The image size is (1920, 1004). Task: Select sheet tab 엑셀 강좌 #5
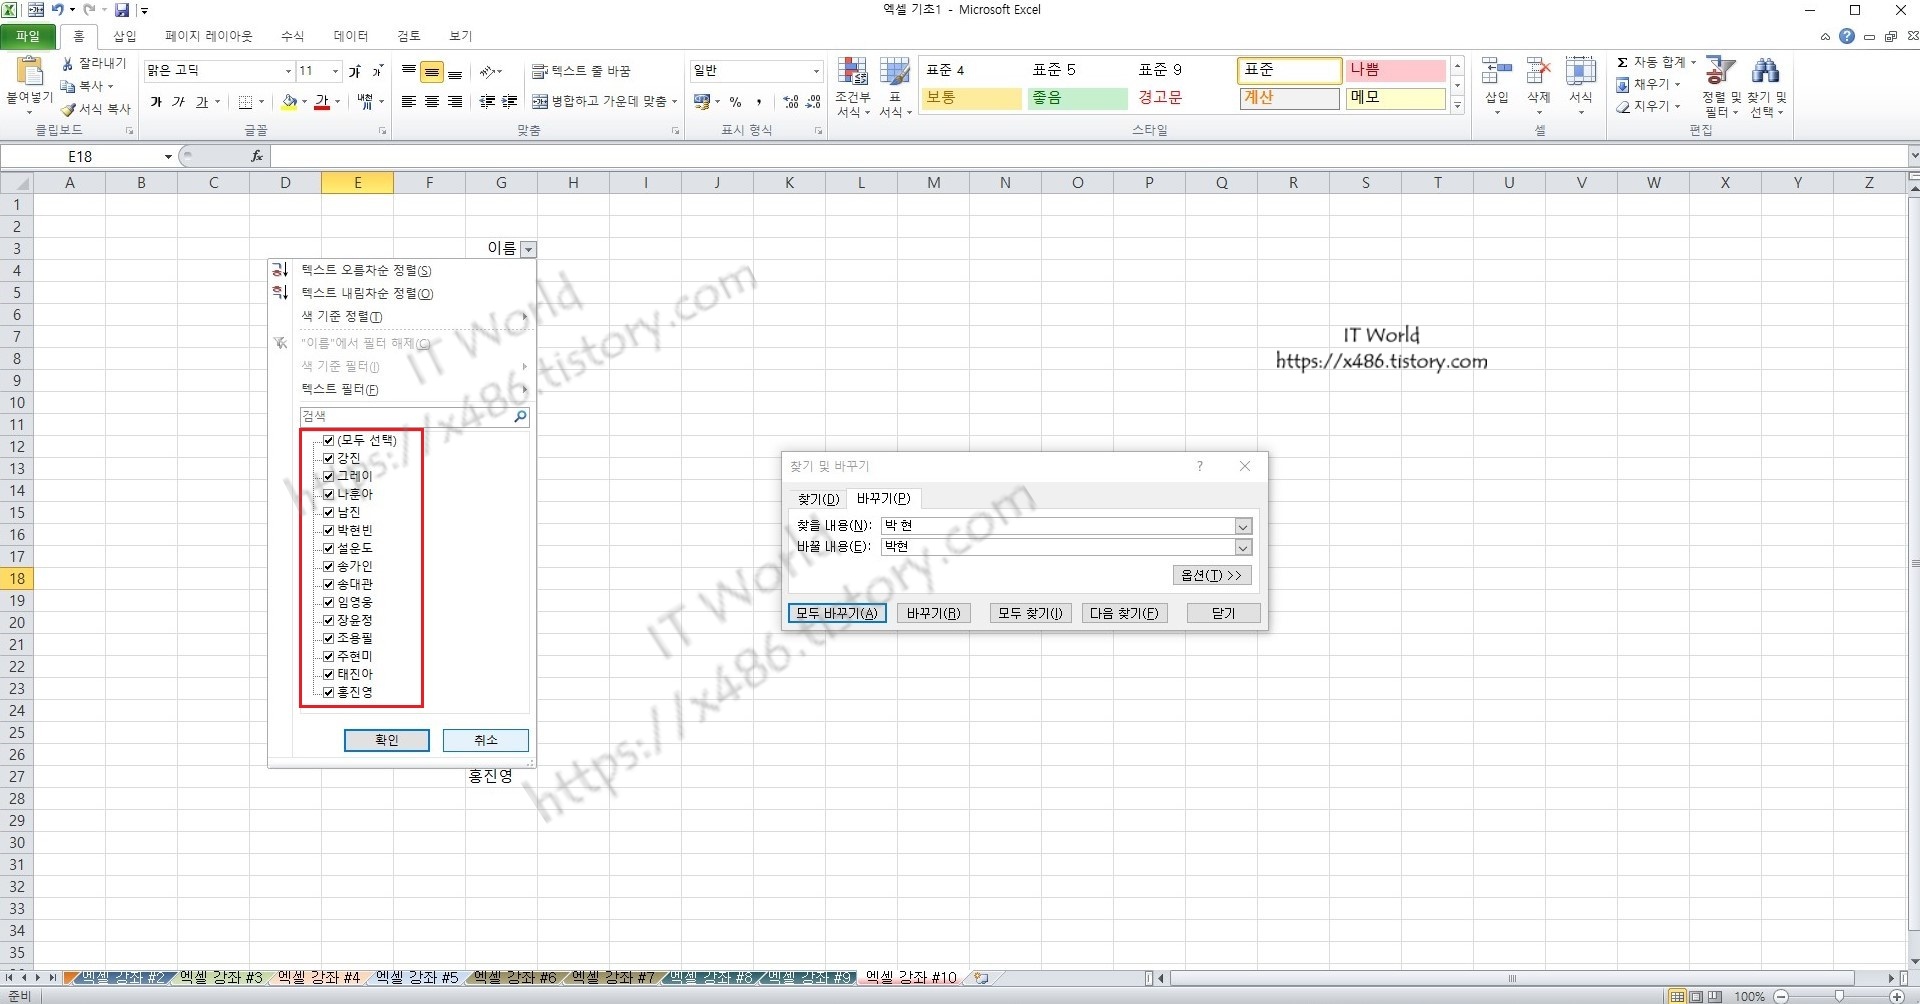click(x=417, y=977)
